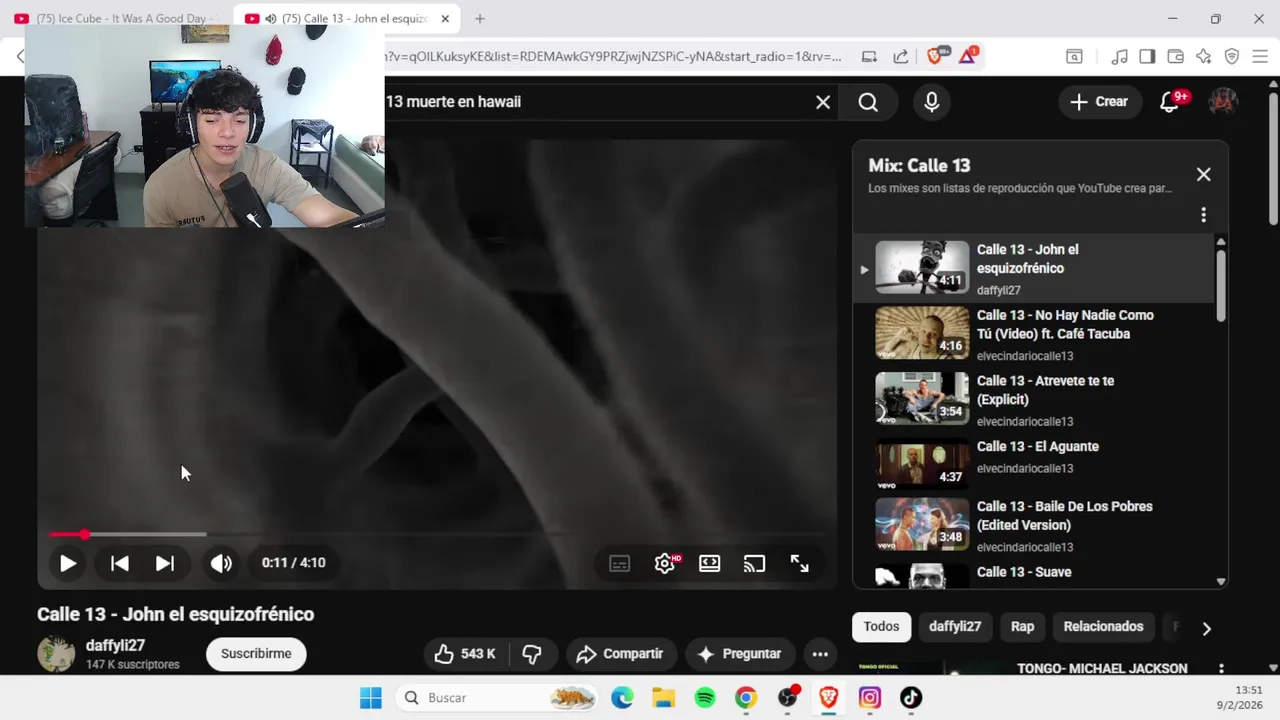
Task: Open more actions menu below video
Action: (820, 654)
